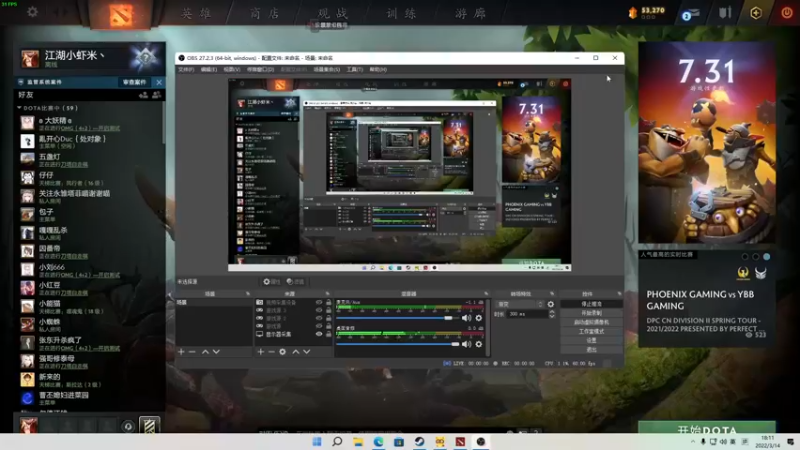Click the 审查案件 button in Dota
The image size is (800, 450).
pos(135,82)
